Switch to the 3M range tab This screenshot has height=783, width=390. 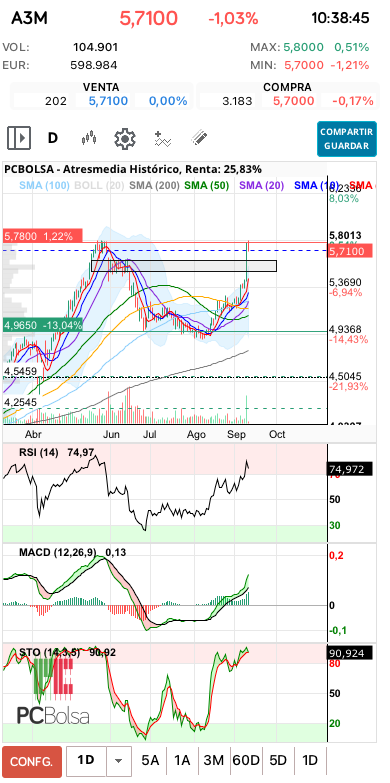(214, 761)
